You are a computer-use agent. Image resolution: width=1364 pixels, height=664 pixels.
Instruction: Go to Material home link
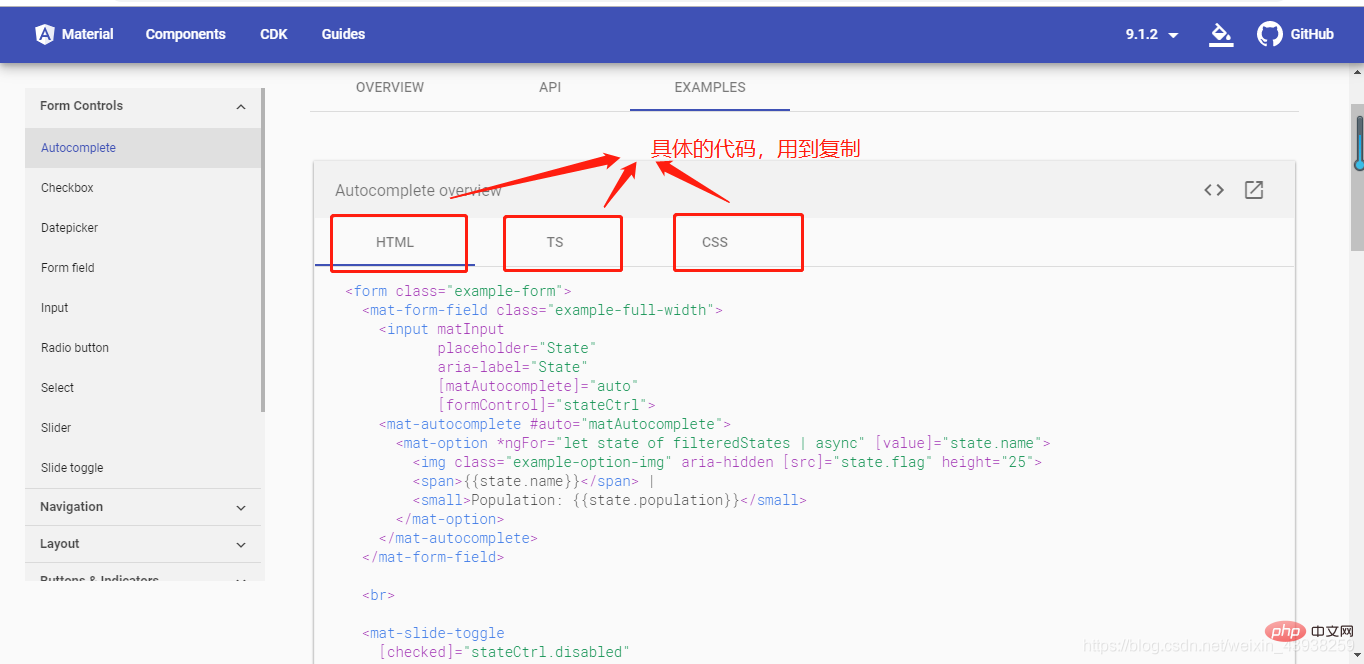tap(88, 34)
